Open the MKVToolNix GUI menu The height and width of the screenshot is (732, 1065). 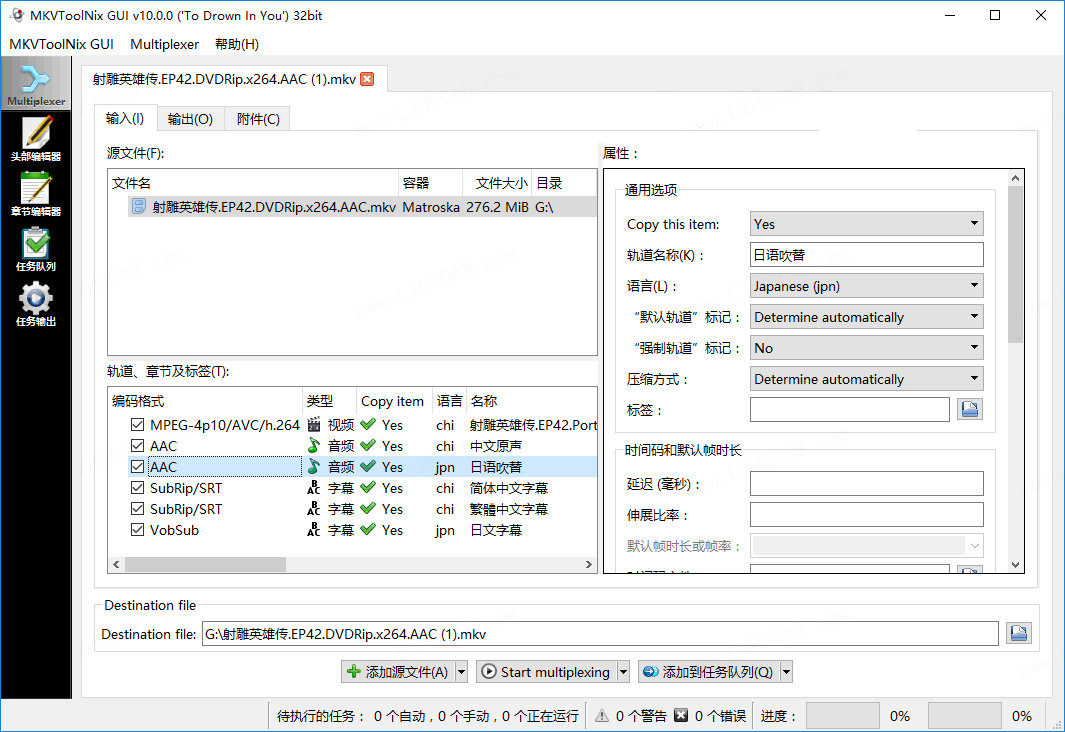point(61,44)
